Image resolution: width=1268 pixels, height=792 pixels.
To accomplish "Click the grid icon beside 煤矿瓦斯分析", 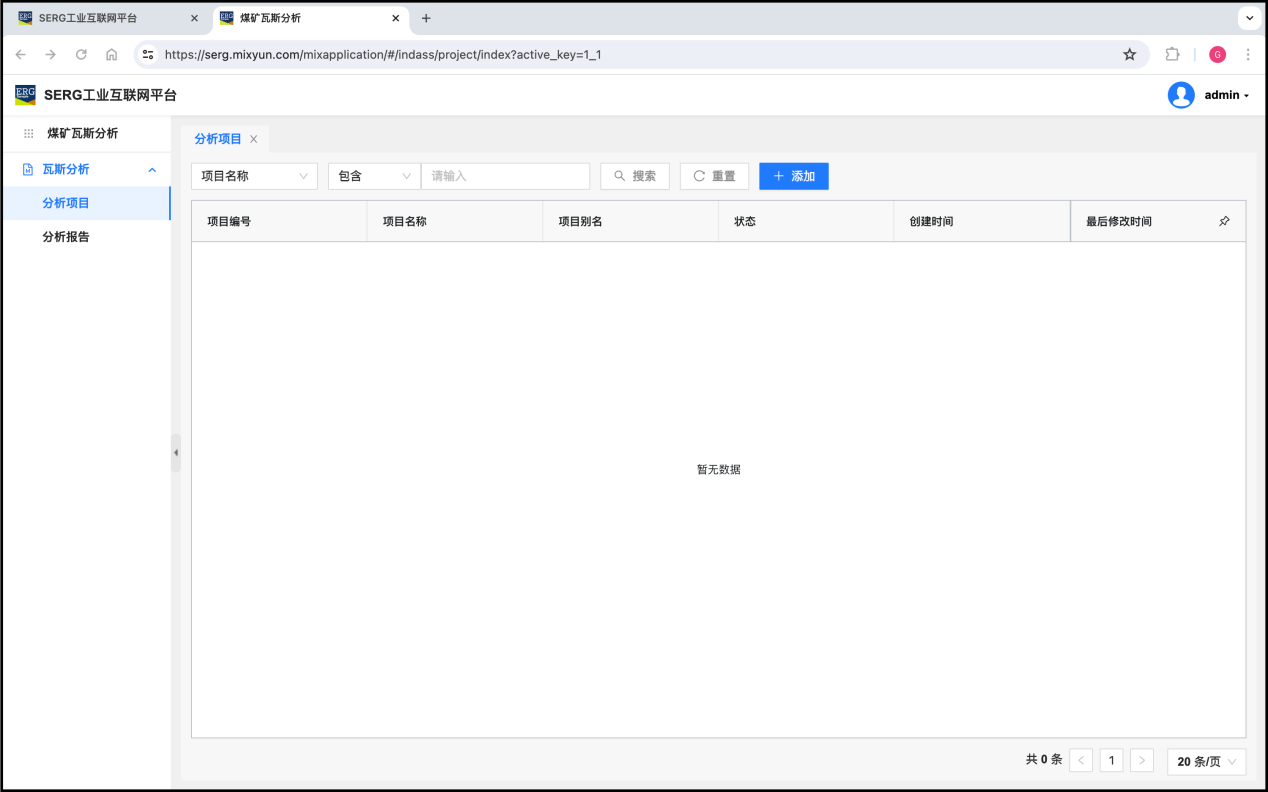I will 29,133.
